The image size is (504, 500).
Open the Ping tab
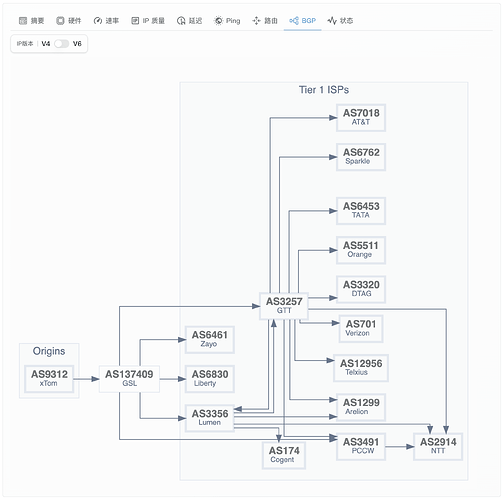point(227,21)
